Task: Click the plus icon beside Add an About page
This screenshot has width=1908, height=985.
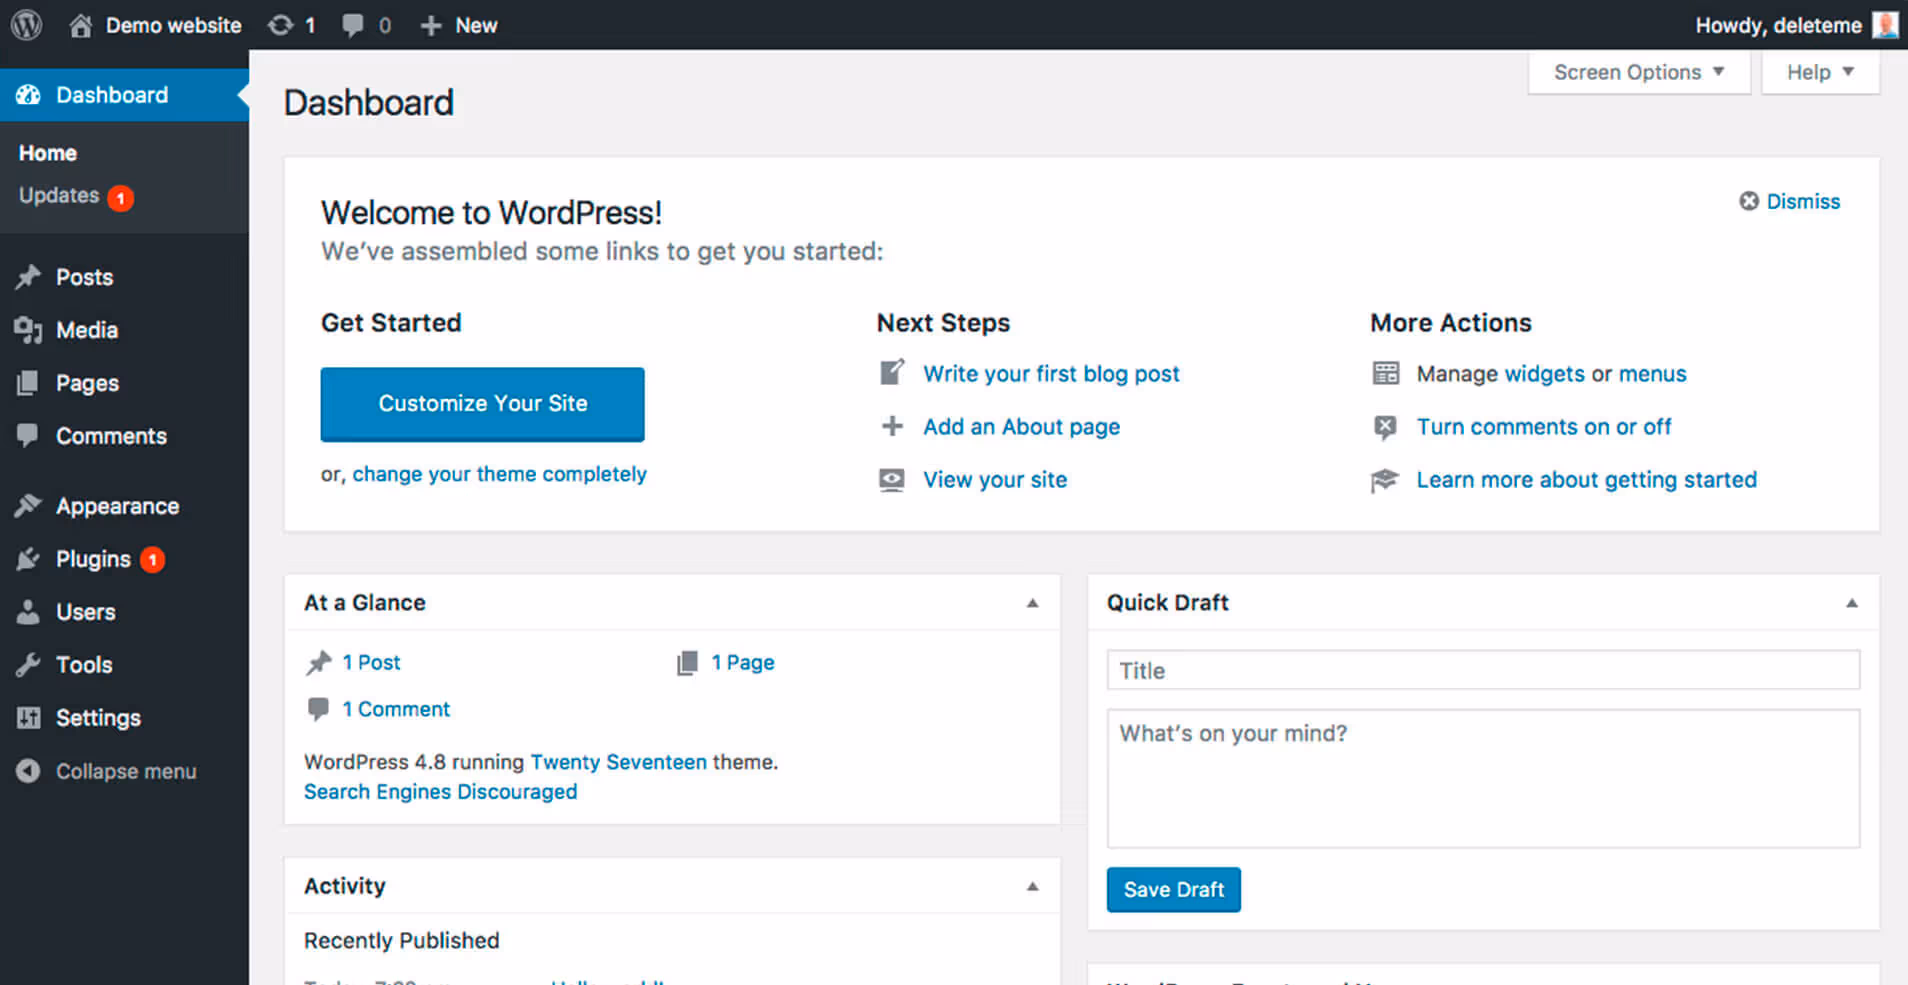Action: [x=892, y=426]
